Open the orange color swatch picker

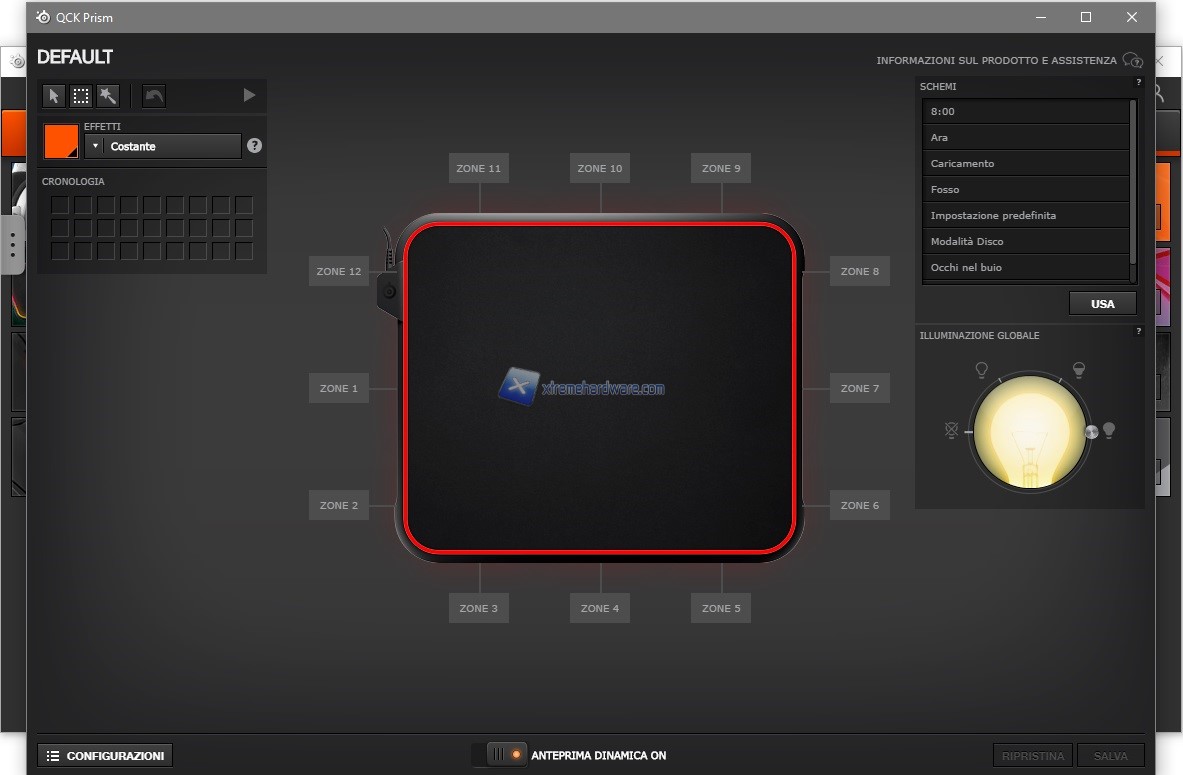click(61, 141)
